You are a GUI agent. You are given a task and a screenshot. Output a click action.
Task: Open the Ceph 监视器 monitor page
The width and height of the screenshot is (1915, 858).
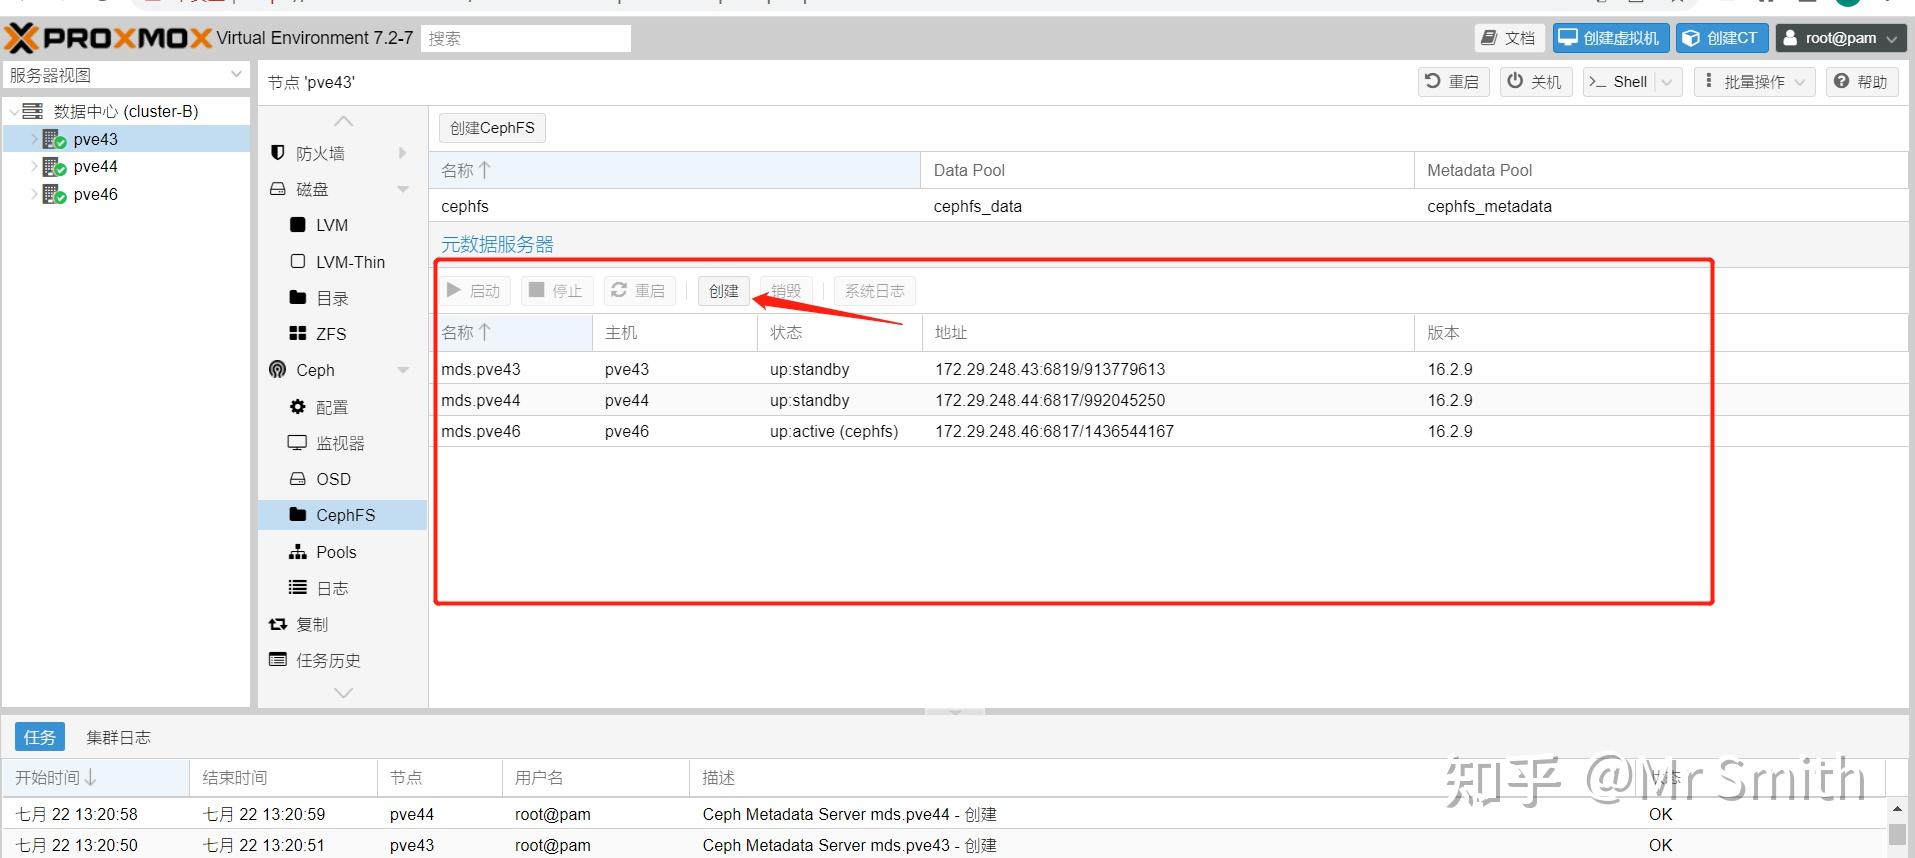pyautogui.click(x=342, y=443)
